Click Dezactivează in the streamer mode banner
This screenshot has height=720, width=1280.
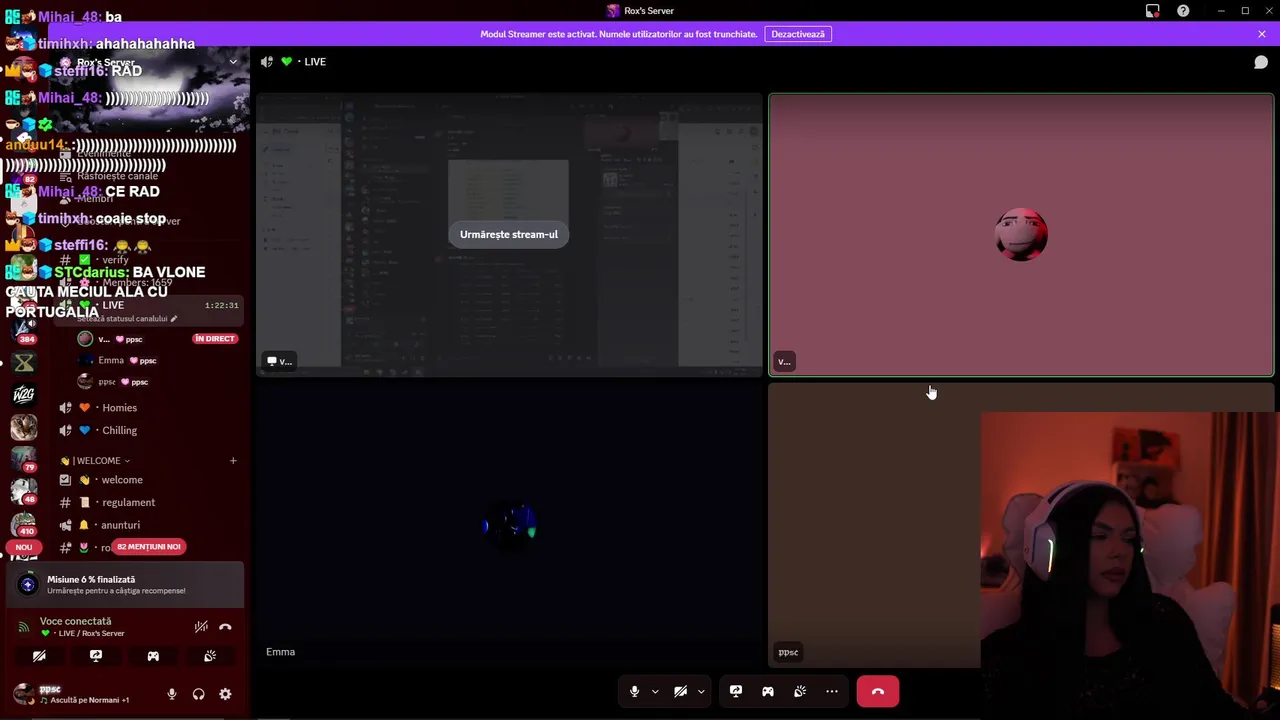click(x=798, y=34)
